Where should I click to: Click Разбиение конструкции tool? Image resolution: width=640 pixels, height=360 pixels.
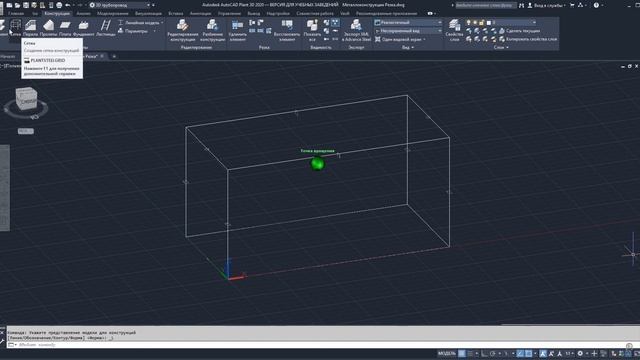point(212,31)
